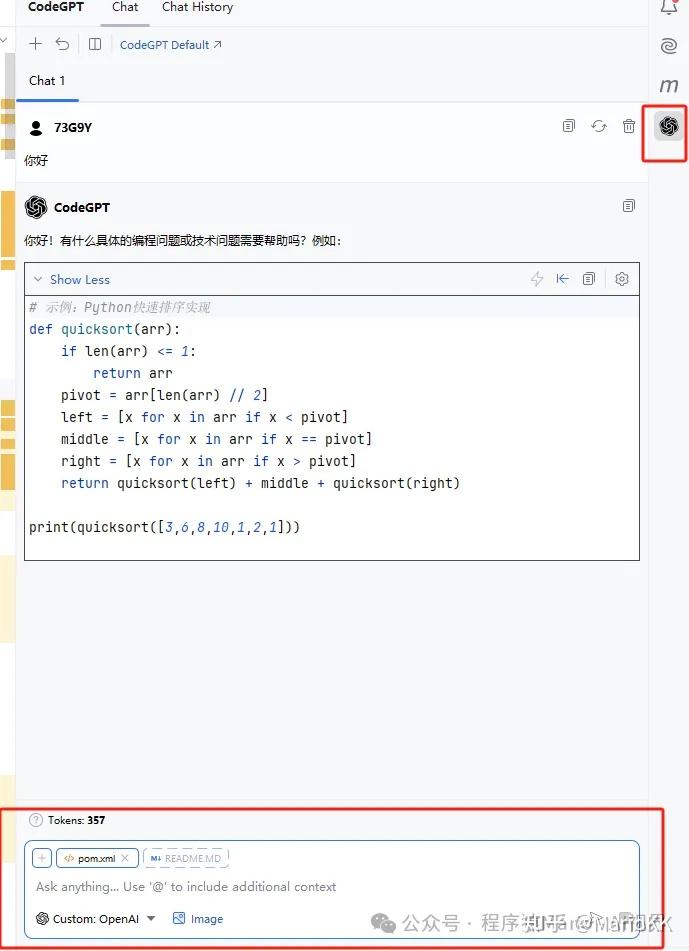Click the CodeGPT avatar logo

[36, 207]
